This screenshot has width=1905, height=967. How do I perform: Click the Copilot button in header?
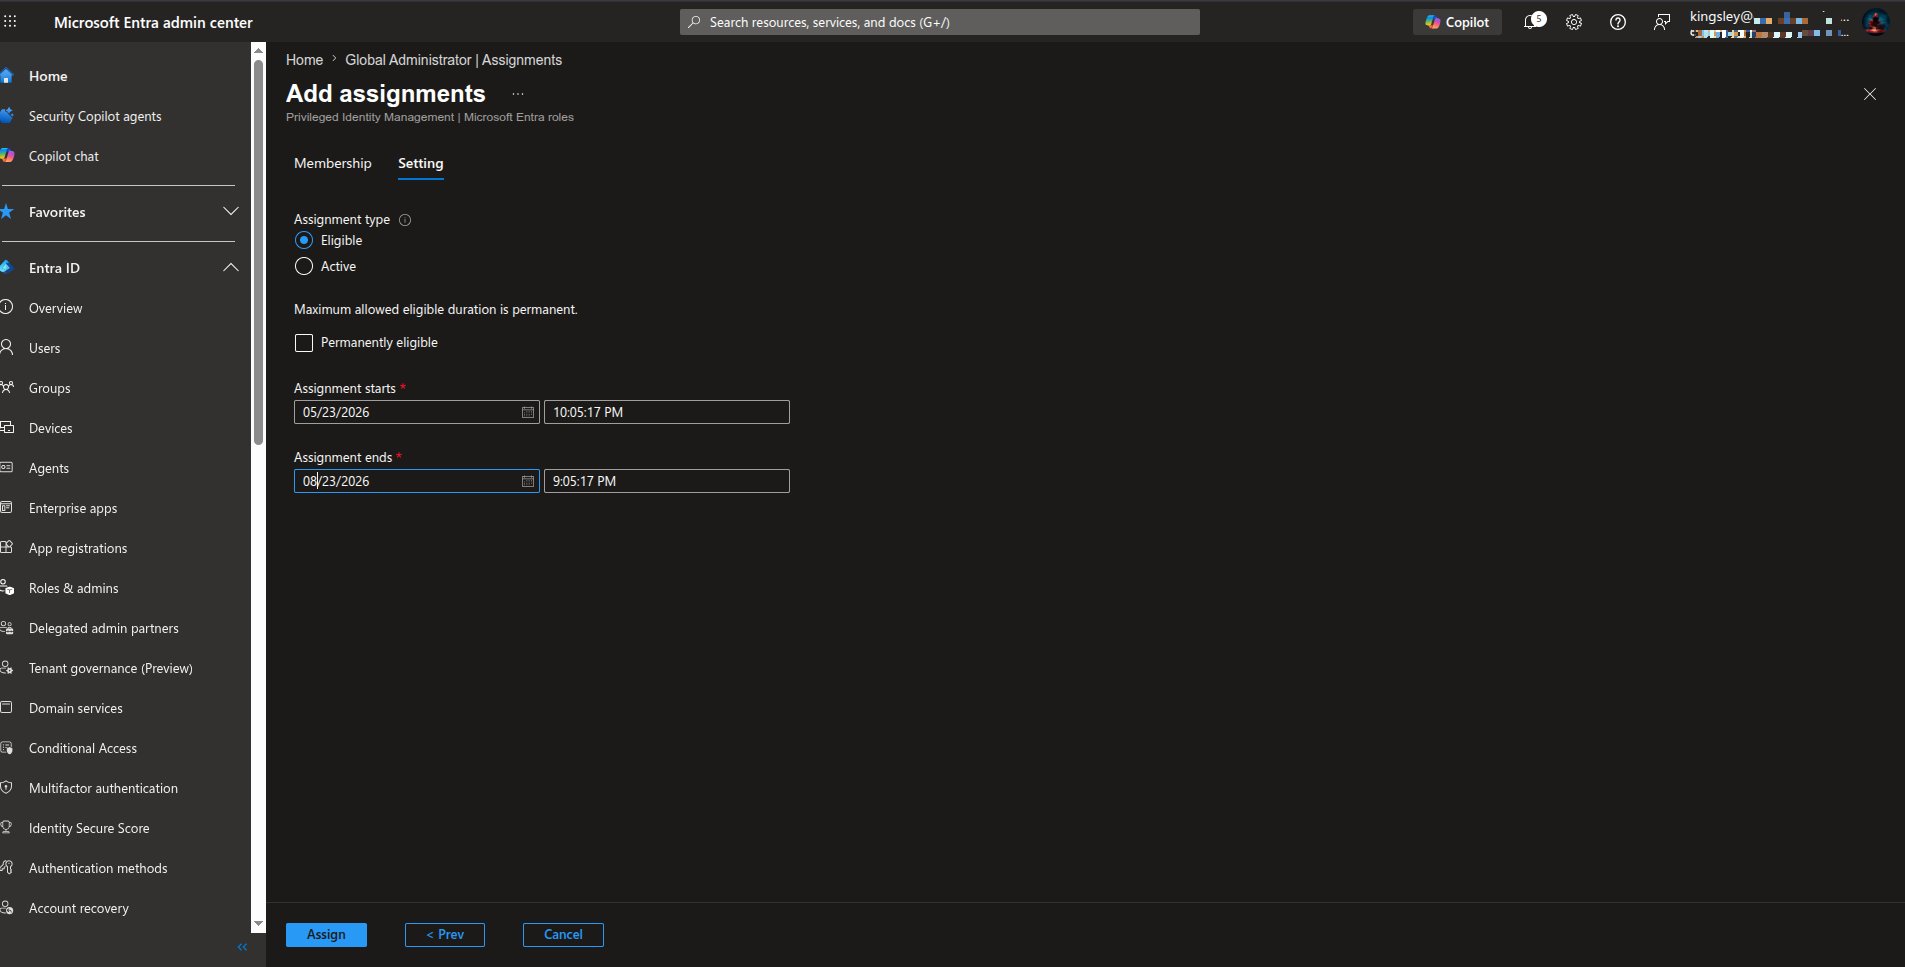(1457, 22)
